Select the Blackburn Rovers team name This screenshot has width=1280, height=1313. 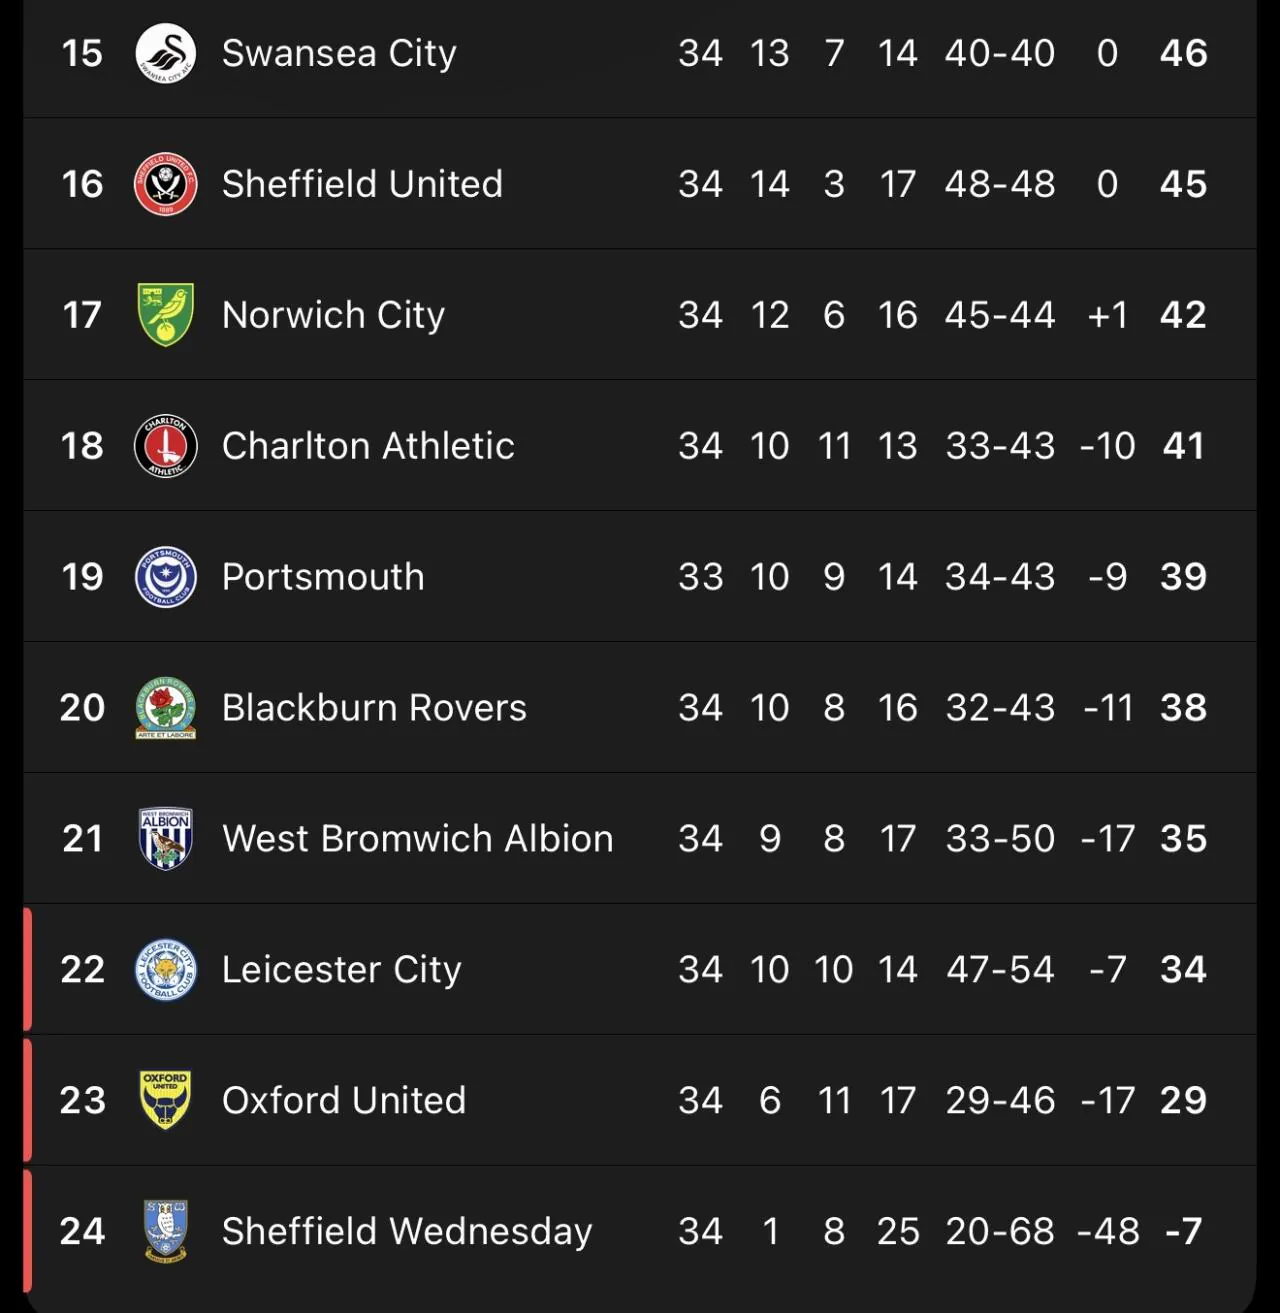pos(374,708)
